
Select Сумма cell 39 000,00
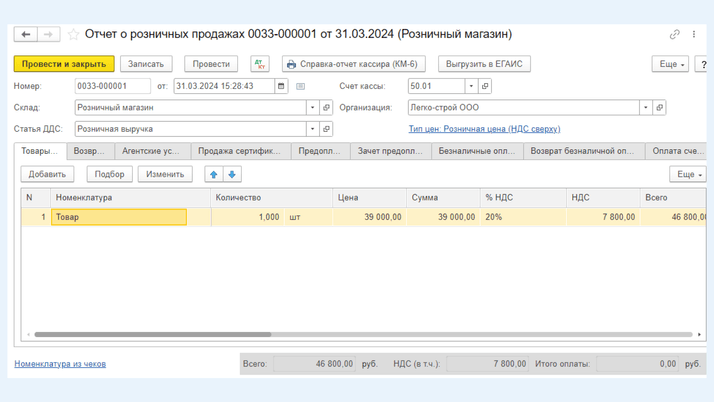(443, 217)
